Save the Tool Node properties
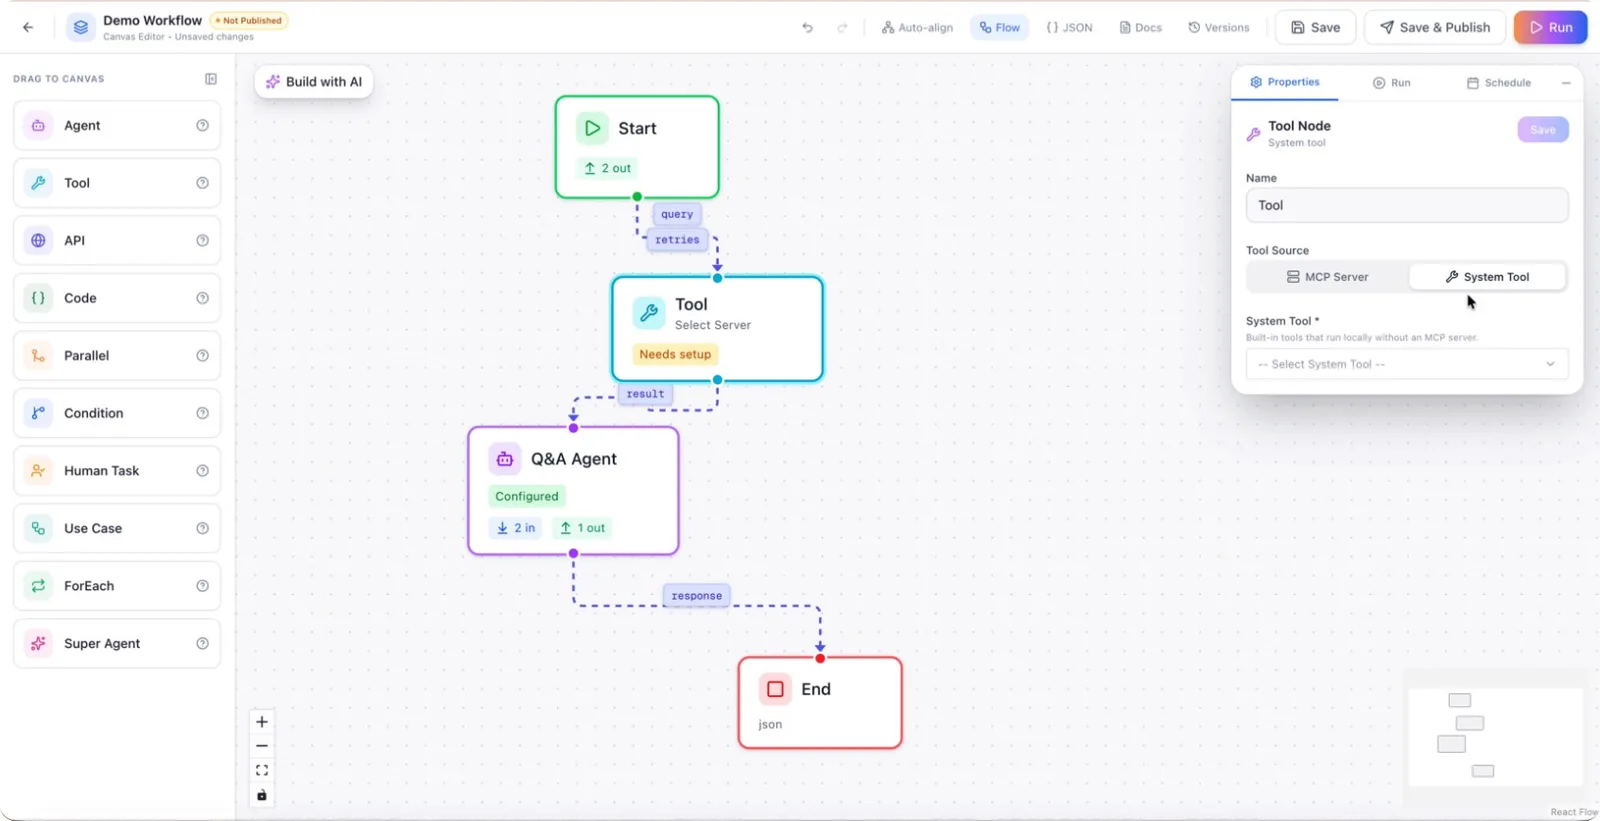1600x821 pixels. click(1543, 130)
